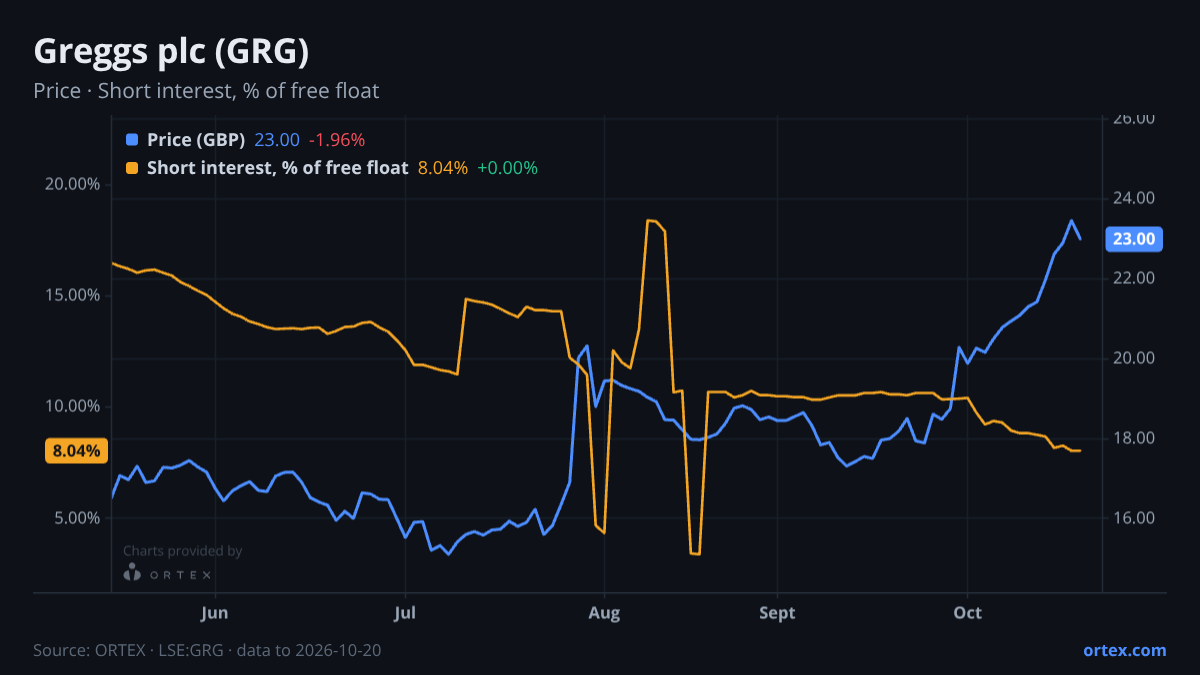Viewport: 1200px width, 675px height.
Task: Click the legend short interest value 8.04%
Action: coord(443,168)
